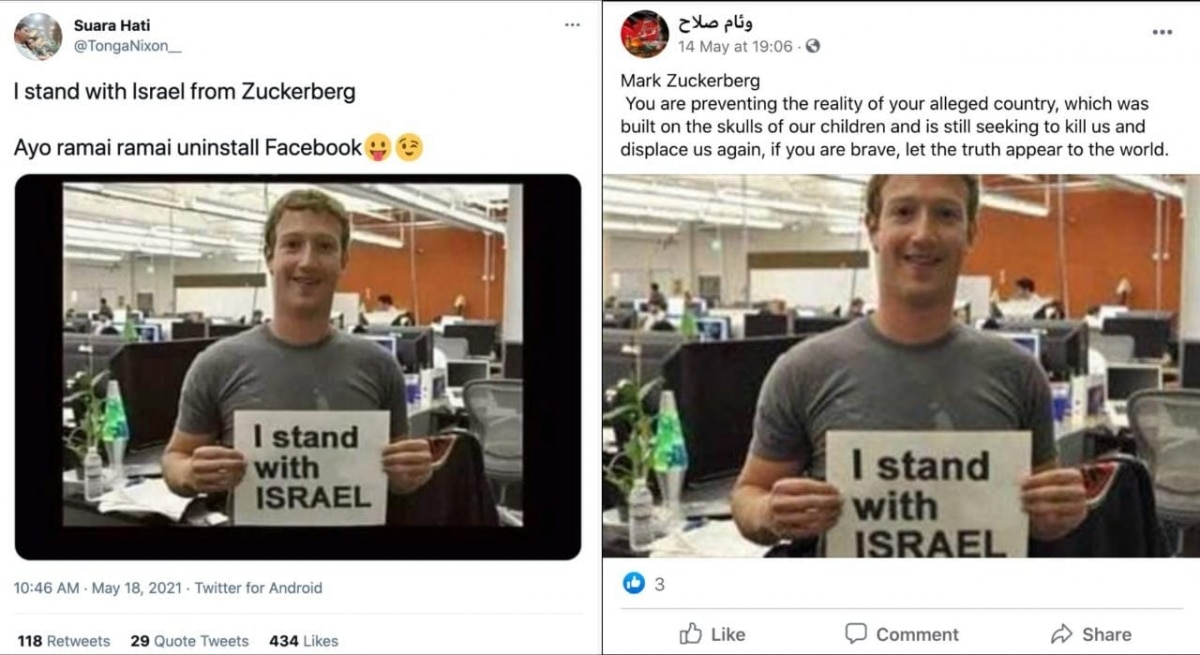The width and height of the screenshot is (1200, 655).
Task: Open the tweet's three-dot more menu
Action: pos(572,24)
